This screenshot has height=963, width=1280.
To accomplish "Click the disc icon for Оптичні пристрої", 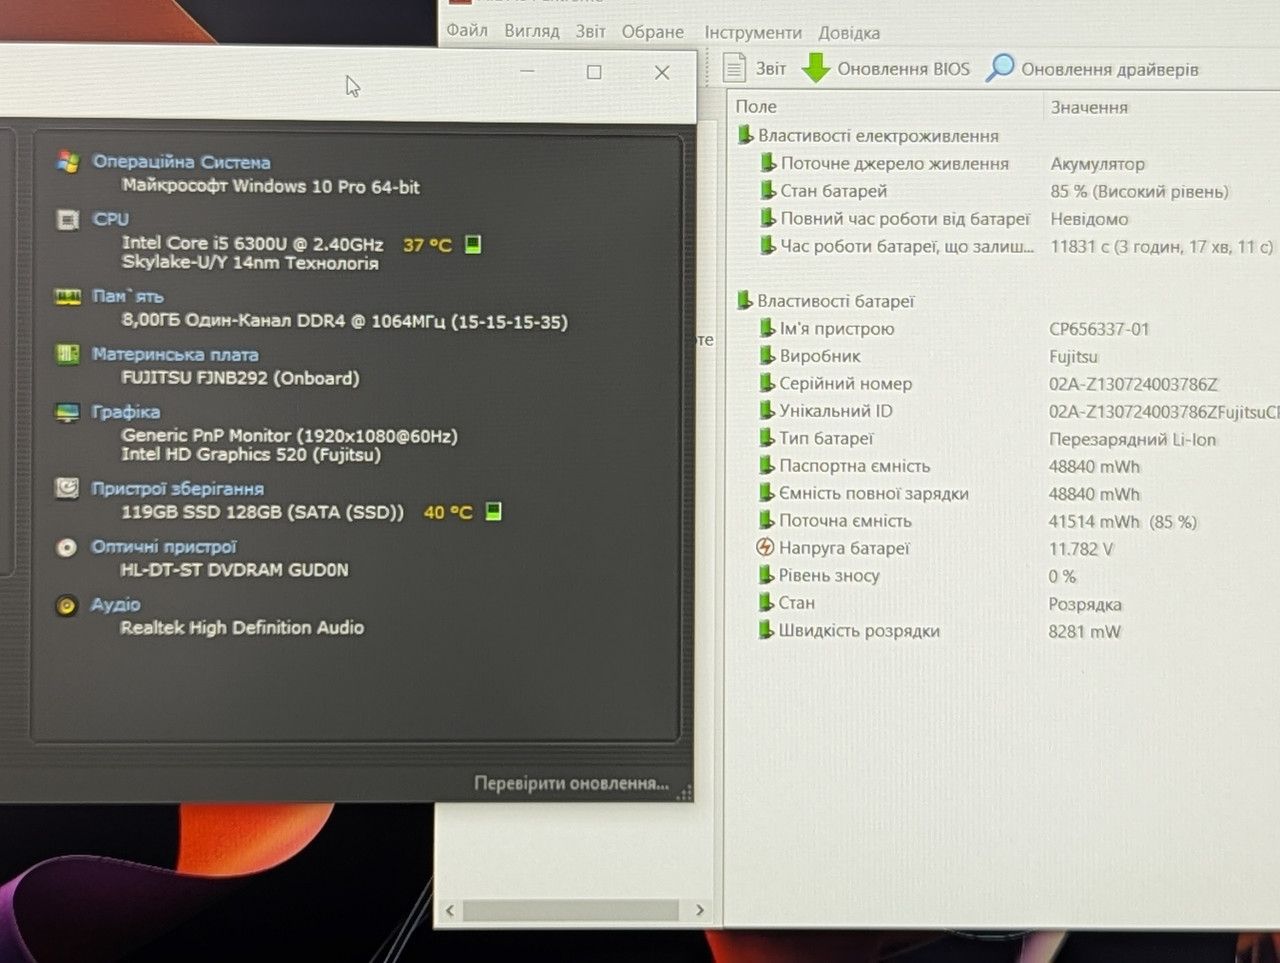I will [x=67, y=547].
